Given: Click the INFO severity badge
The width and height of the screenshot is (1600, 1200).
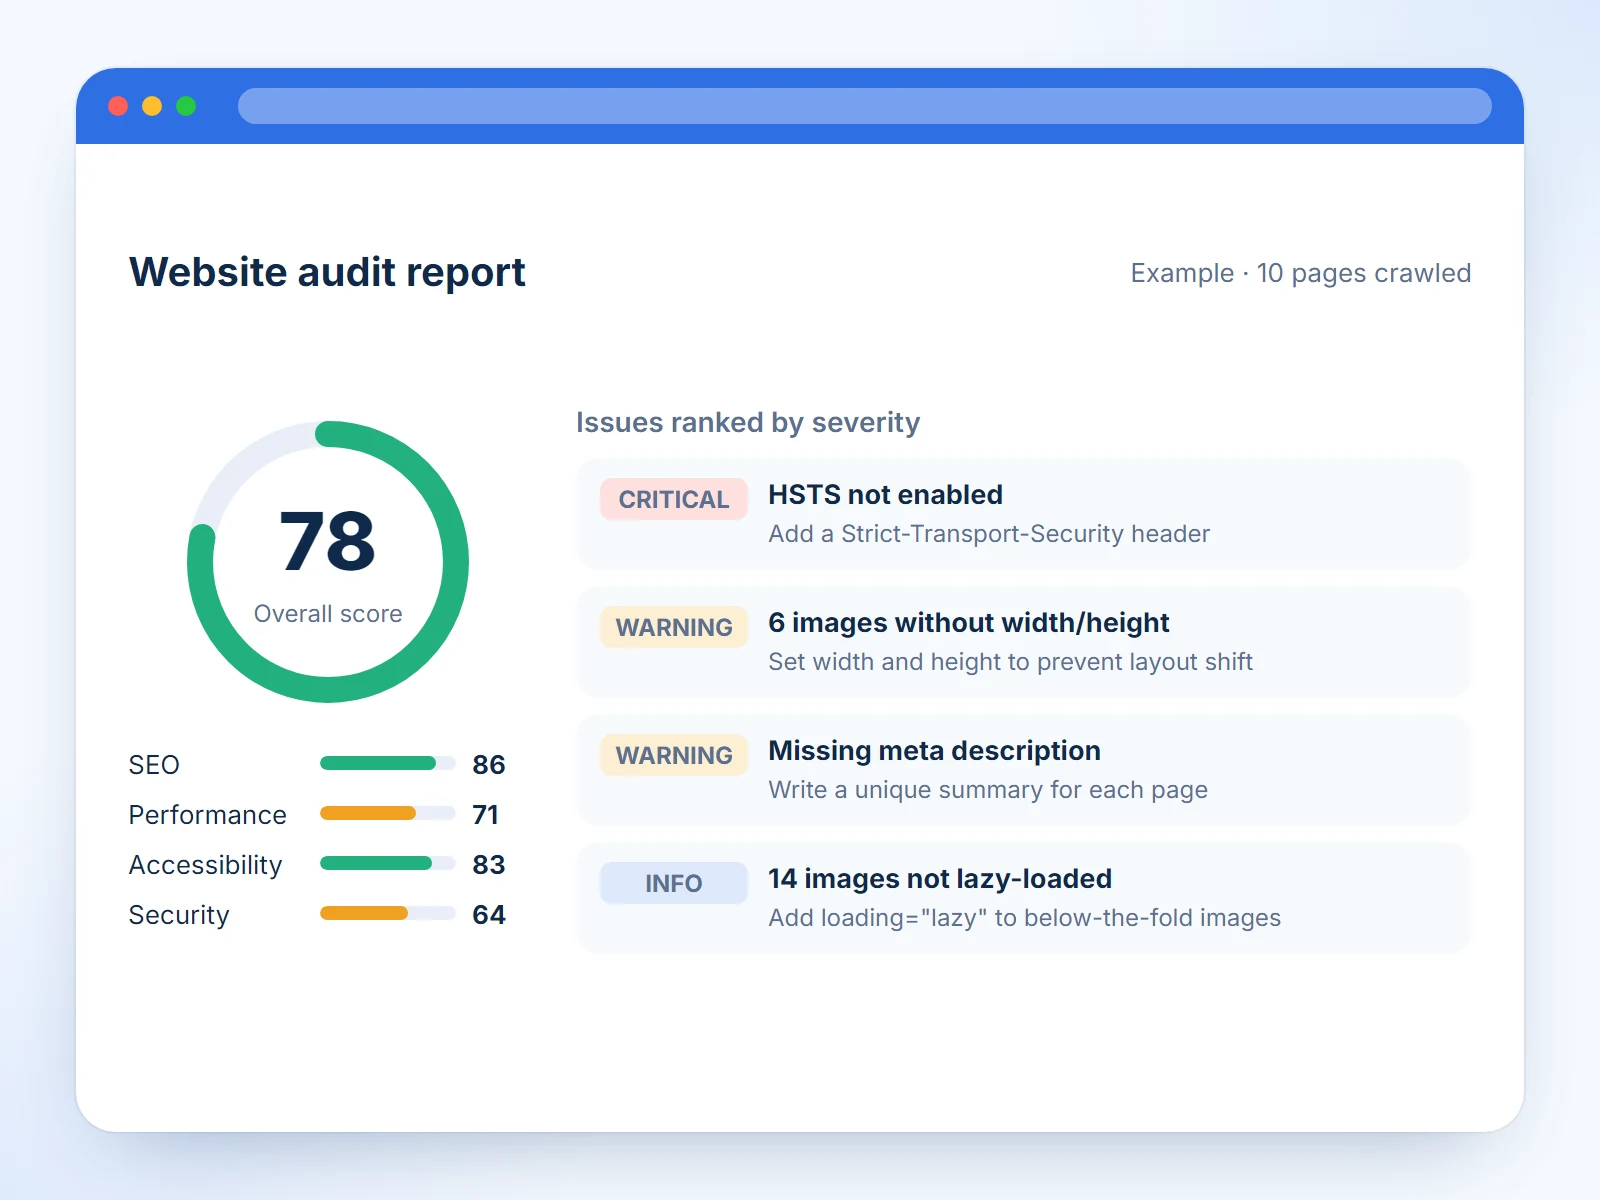Looking at the screenshot, I should coord(674,883).
